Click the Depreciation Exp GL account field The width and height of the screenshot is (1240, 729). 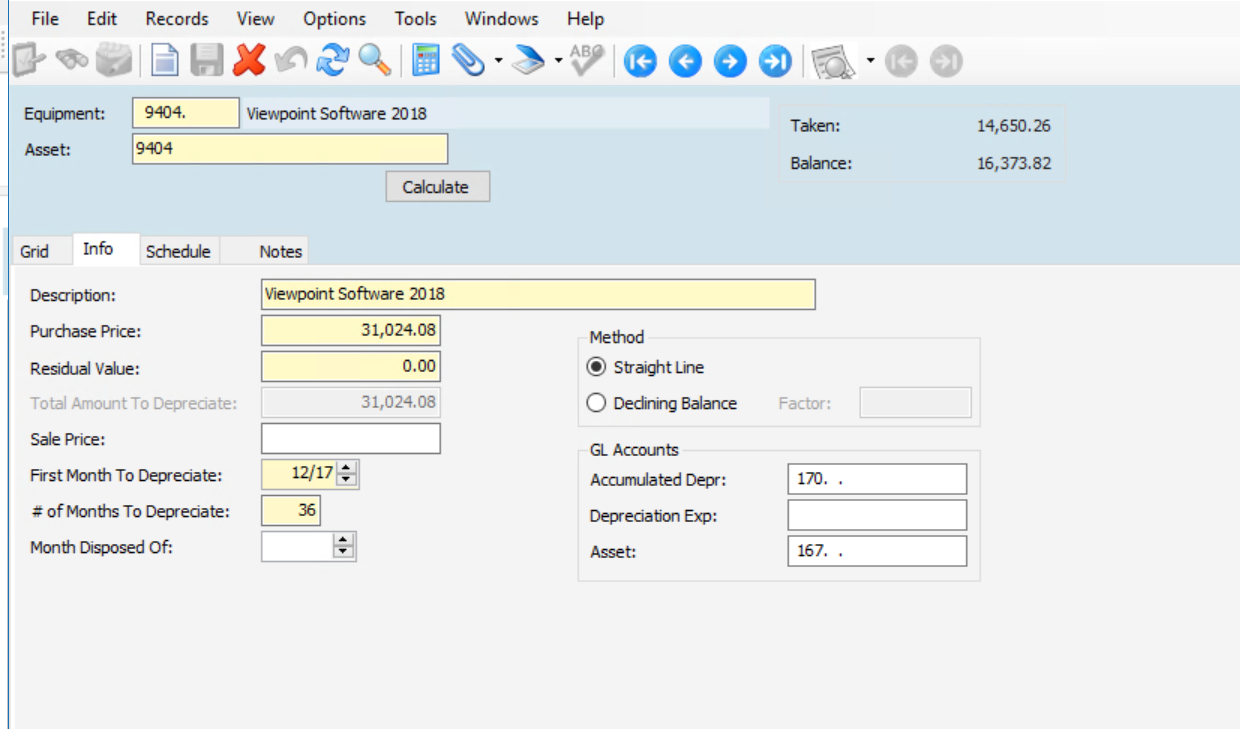(x=877, y=515)
